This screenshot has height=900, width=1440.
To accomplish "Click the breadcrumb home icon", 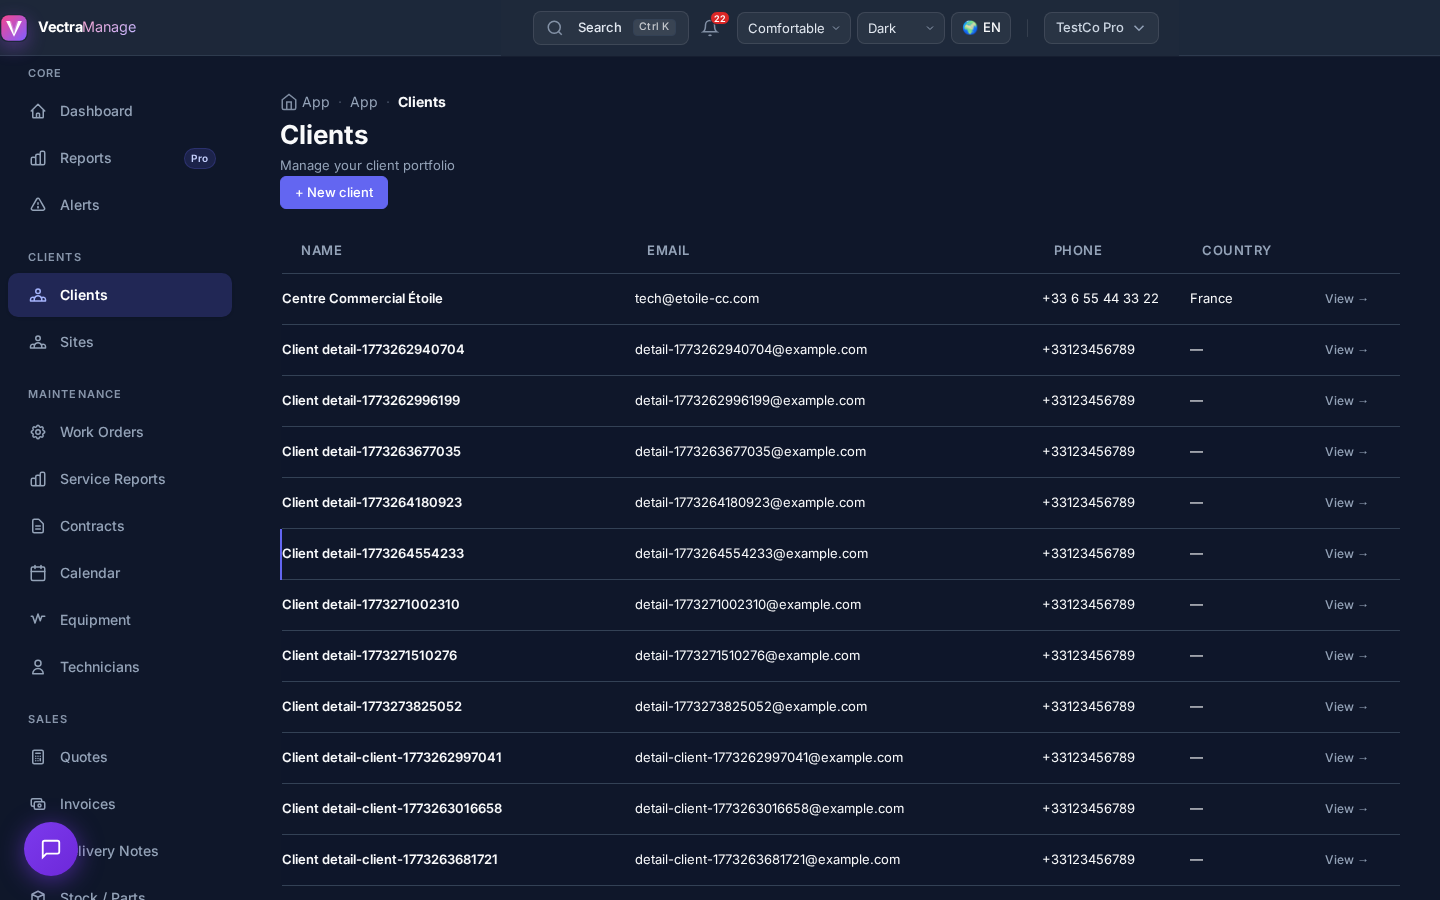I will (x=289, y=102).
